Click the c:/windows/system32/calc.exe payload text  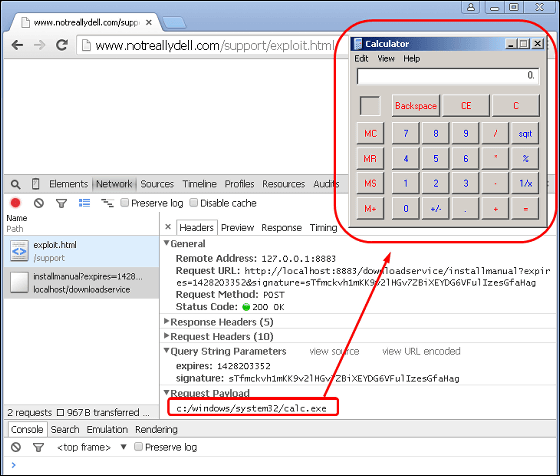251,408
